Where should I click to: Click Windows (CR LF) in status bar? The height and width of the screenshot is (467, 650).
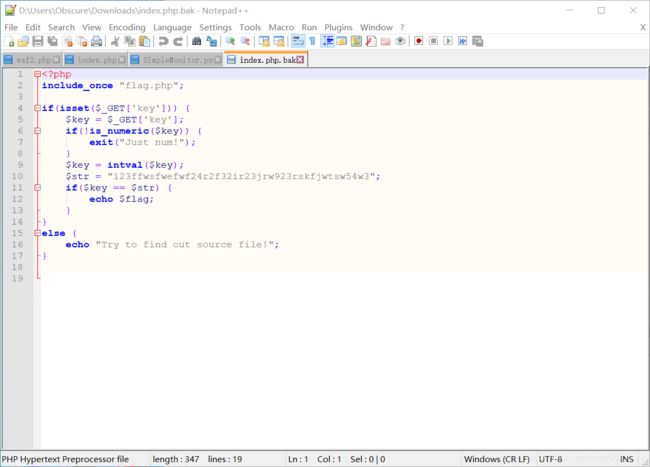[x=497, y=459]
